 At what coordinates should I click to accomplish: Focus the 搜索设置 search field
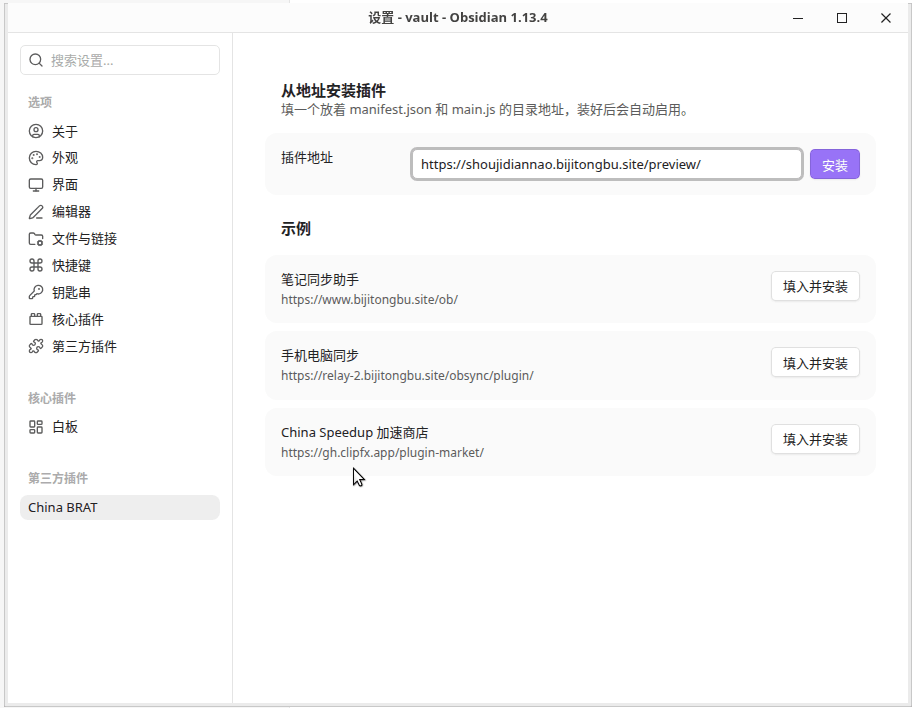pyautogui.click(x=120, y=60)
